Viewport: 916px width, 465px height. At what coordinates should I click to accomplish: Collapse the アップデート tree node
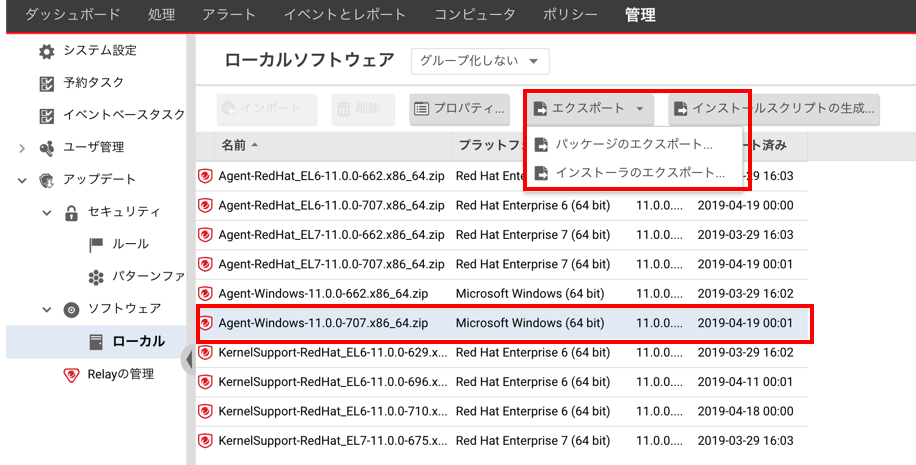point(22,180)
